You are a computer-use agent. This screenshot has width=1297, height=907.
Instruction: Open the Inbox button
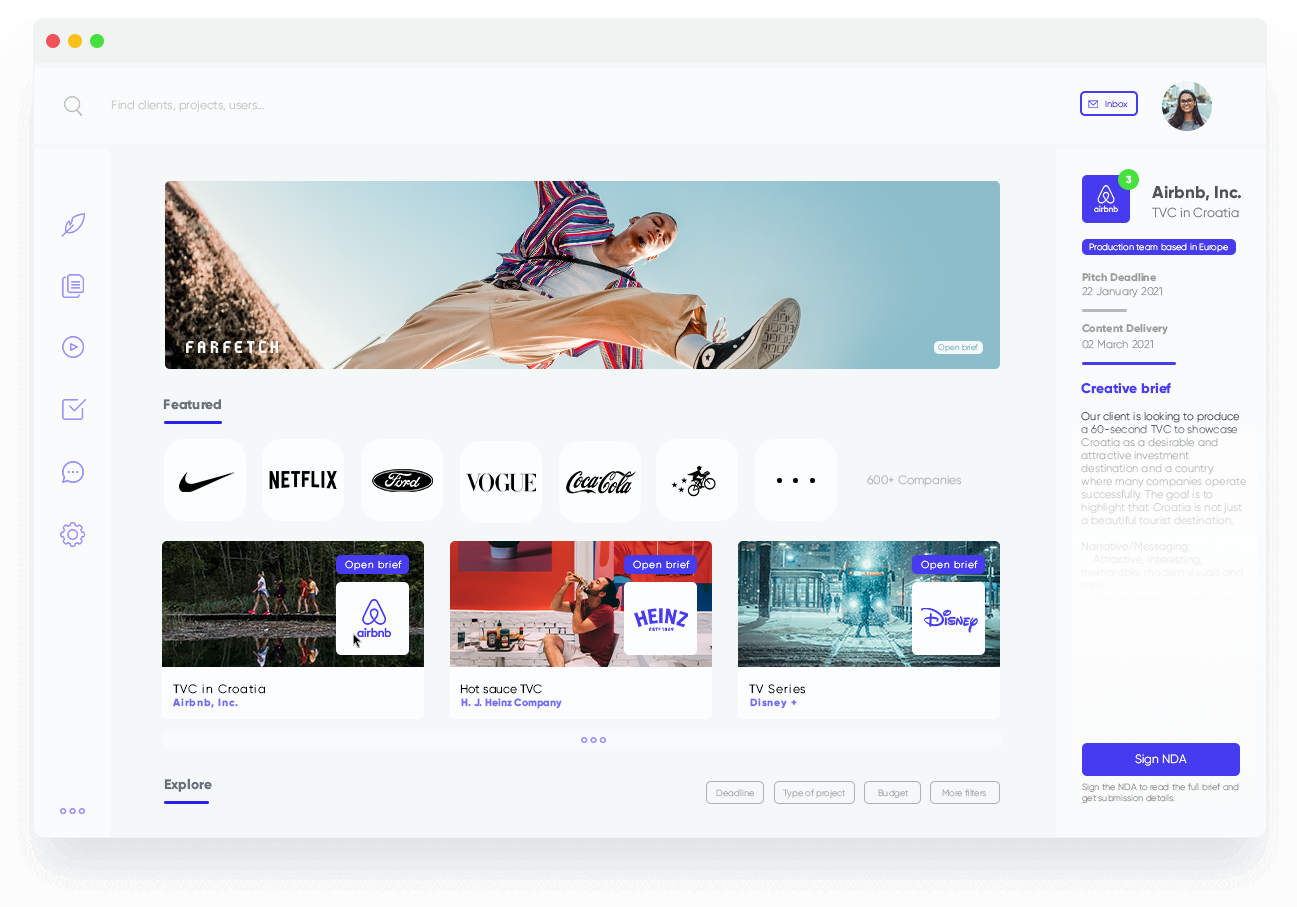point(1109,104)
